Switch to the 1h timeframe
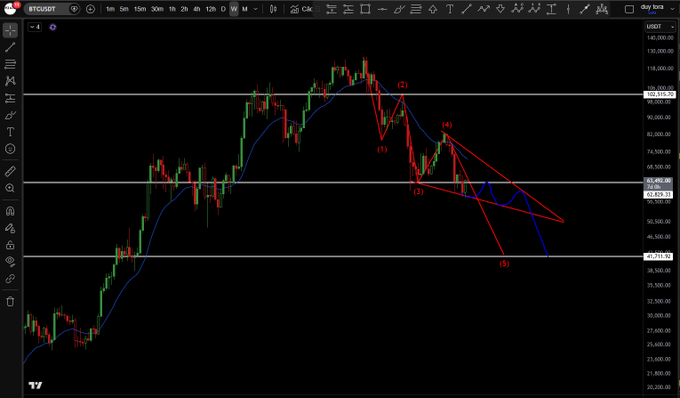Screen dimensions: 680x398 [172, 9]
